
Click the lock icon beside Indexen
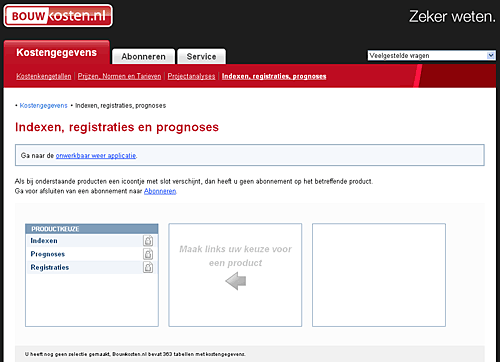tap(148, 241)
